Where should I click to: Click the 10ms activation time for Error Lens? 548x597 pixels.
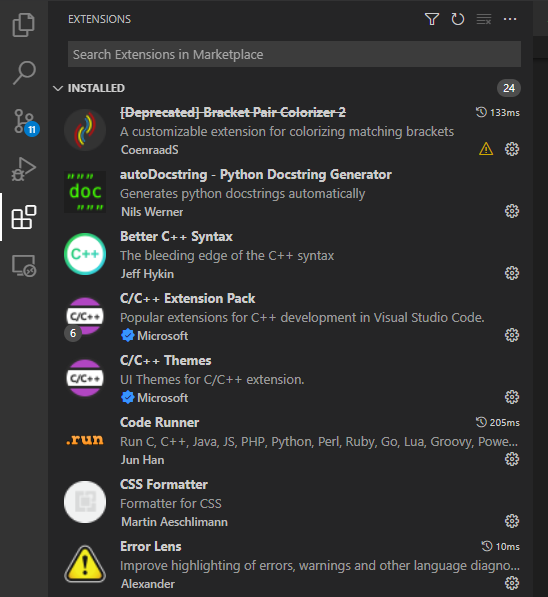point(501,547)
